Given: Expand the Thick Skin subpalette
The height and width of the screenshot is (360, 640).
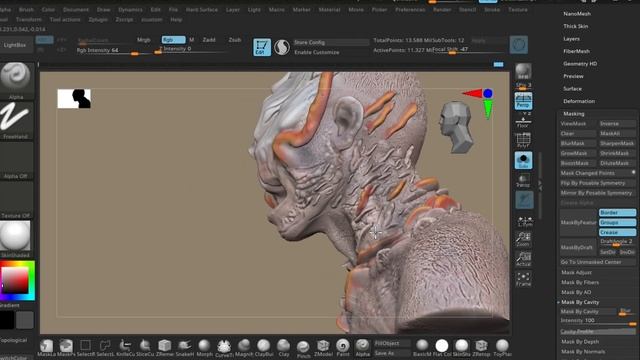Looking at the screenshot, I should pos(576,26).
